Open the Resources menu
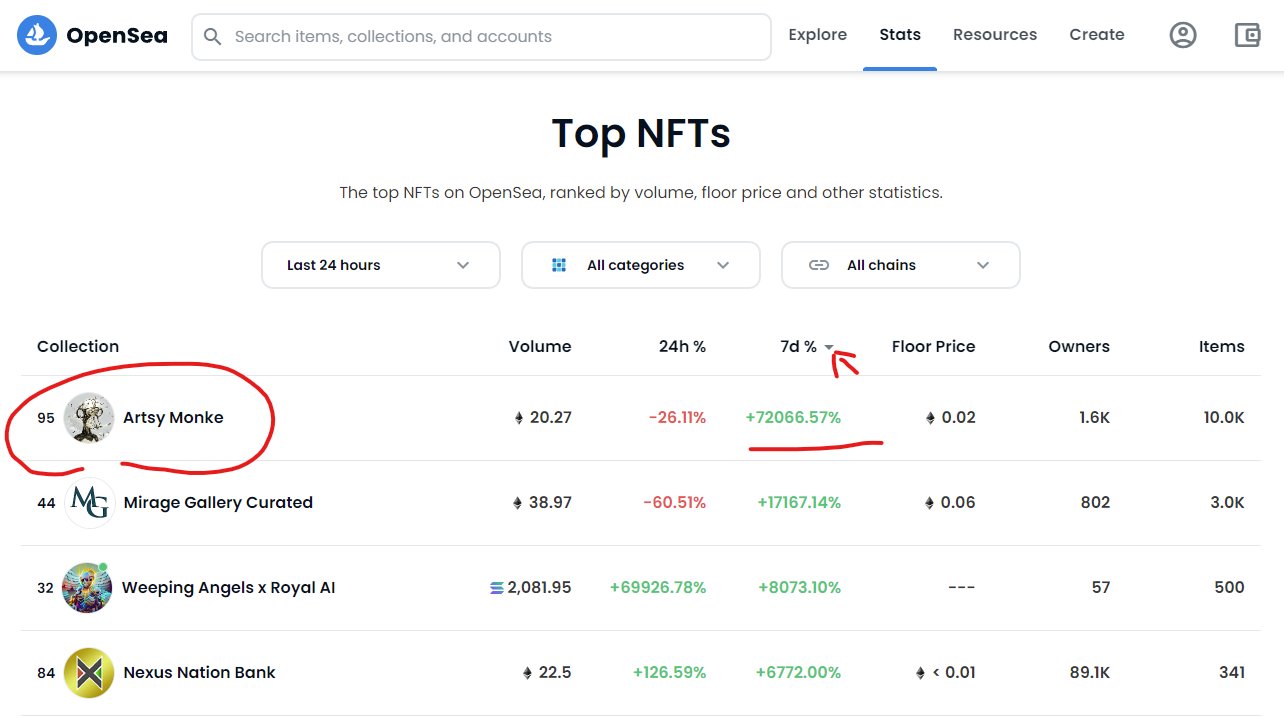 tap(995, 35)
